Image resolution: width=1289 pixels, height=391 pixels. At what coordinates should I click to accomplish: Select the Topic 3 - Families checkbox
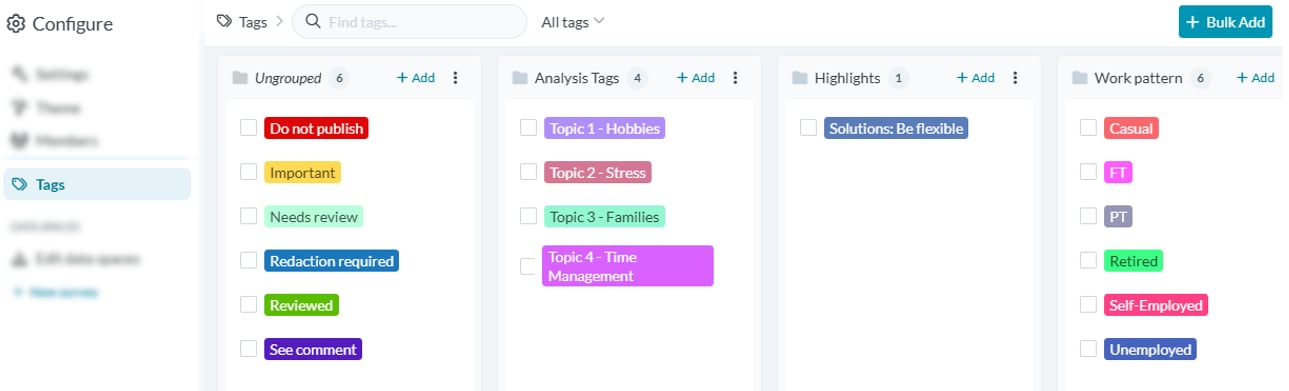[528, 216]
